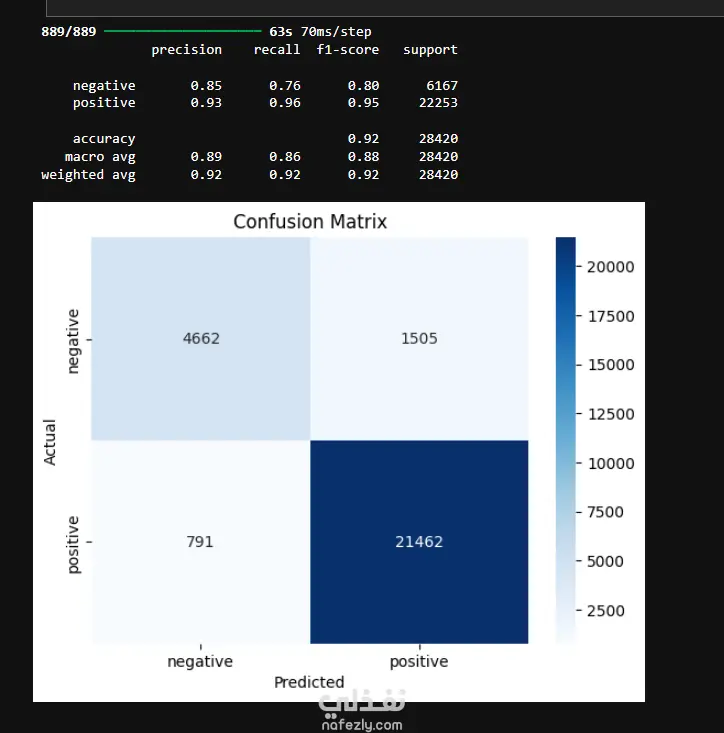Screen dimensions: 724x733
Task: Click the true negative cell 4662
Action: coord(201,338)
